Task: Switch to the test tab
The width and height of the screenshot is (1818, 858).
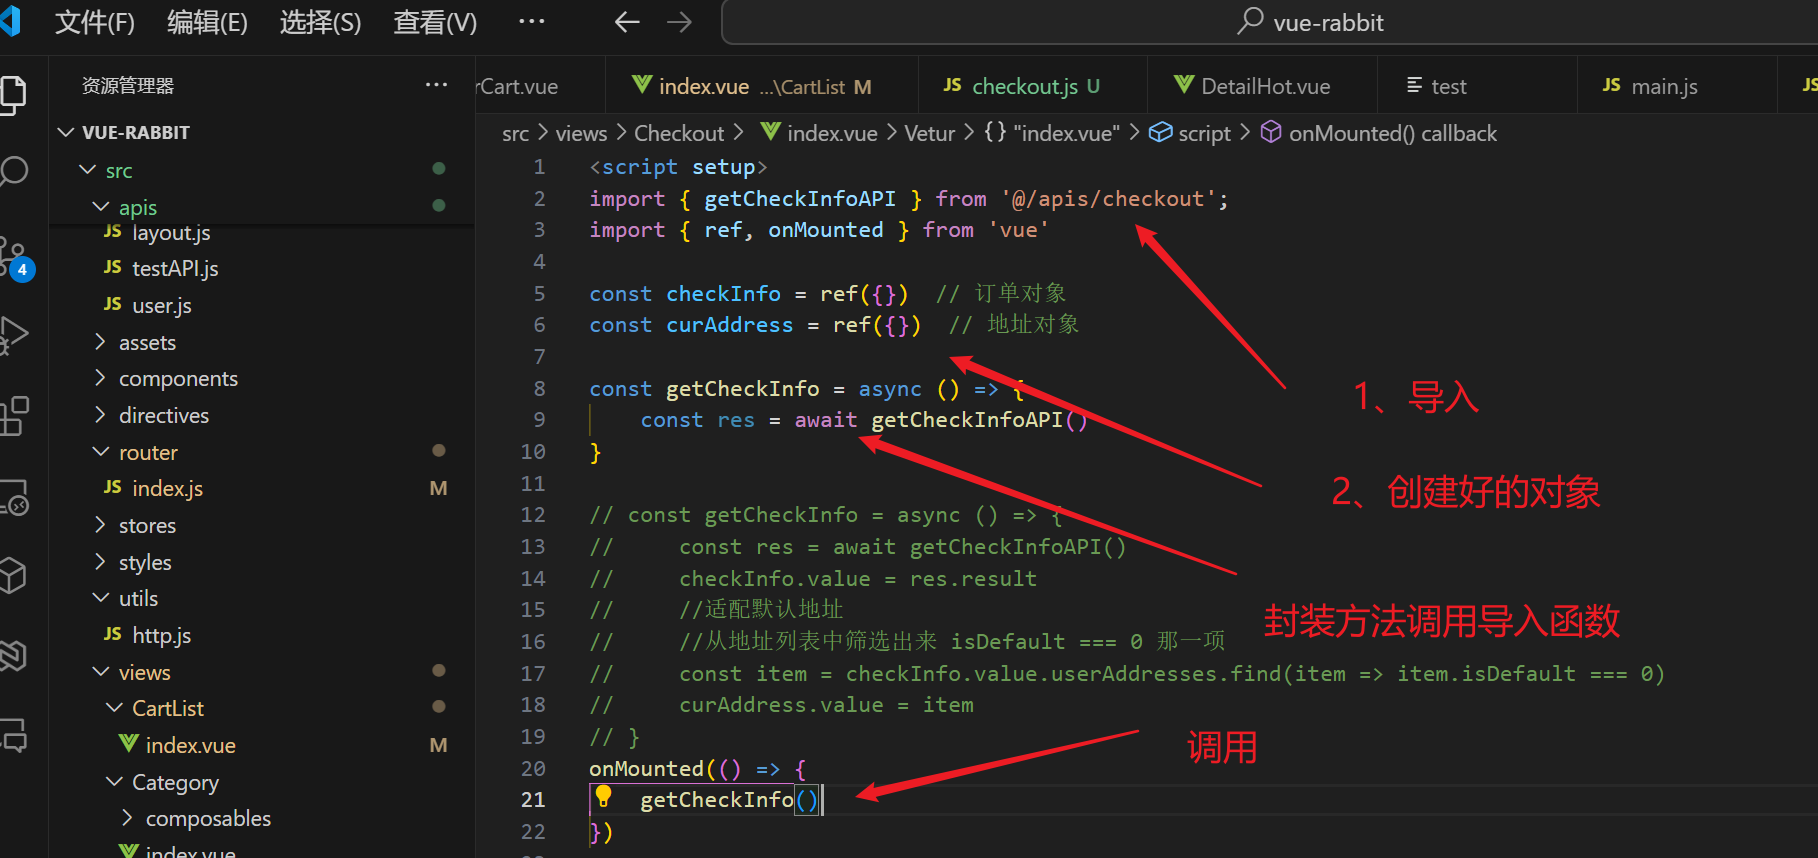Action: [1477, 86]
